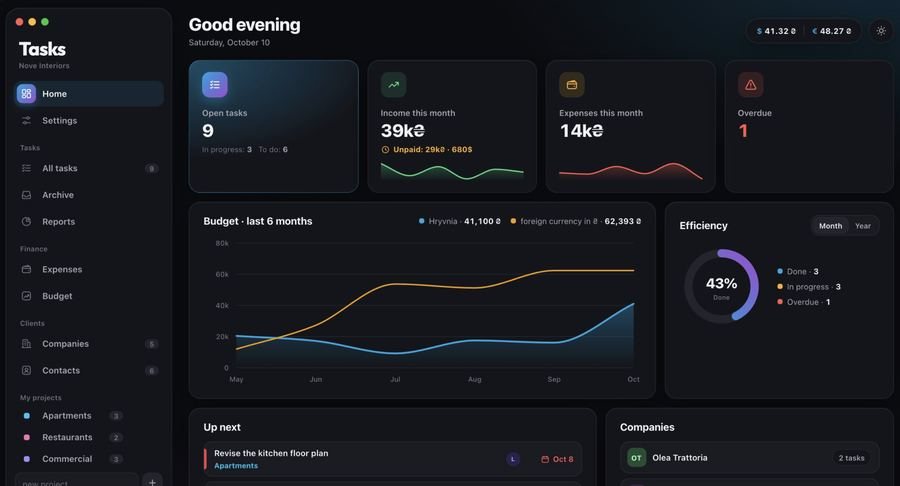
Task: Click the Overdue count 1
Action: point(743,131)
